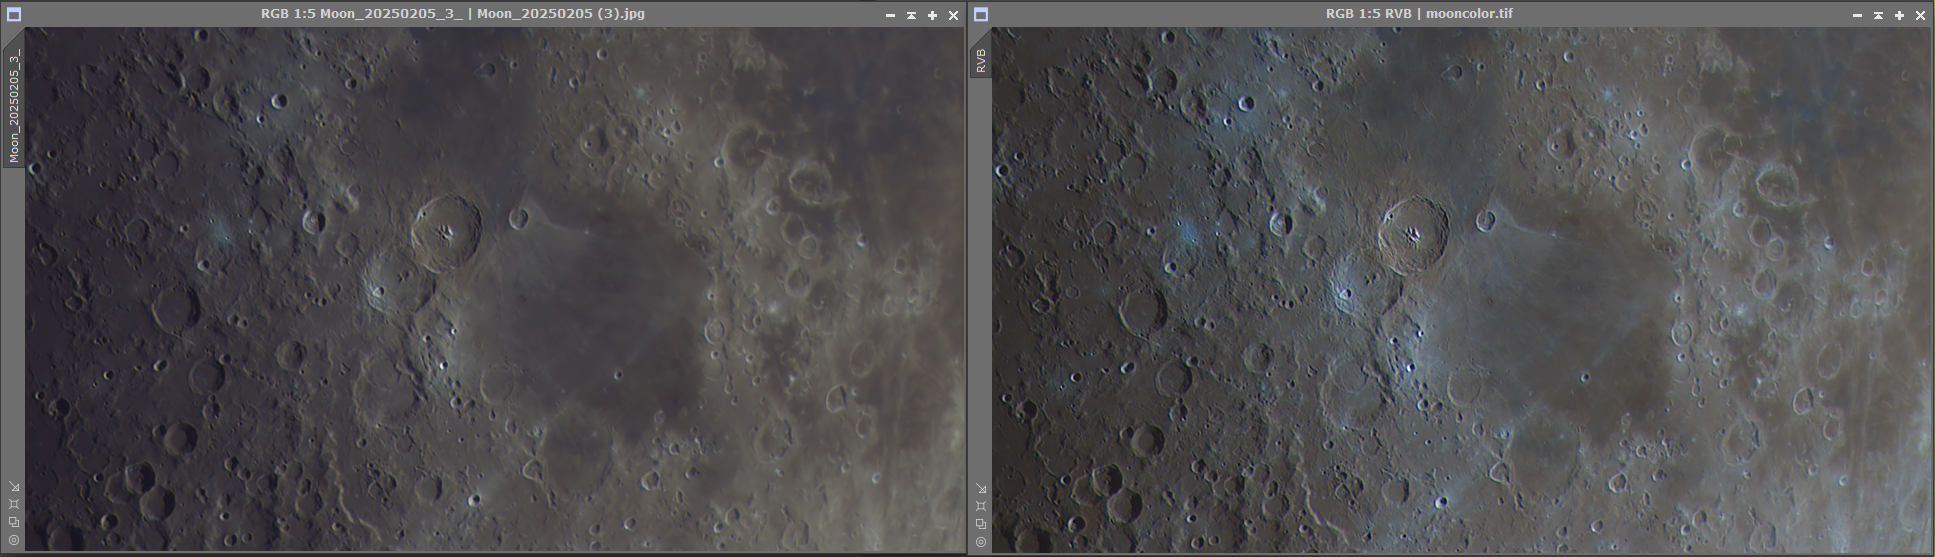This screenshot has width=1935, height=557.
Task: Shade the Moon_20250205 (3).jpg window with the roll-up button
Action: pyautogui.click(x=911, y=15)
